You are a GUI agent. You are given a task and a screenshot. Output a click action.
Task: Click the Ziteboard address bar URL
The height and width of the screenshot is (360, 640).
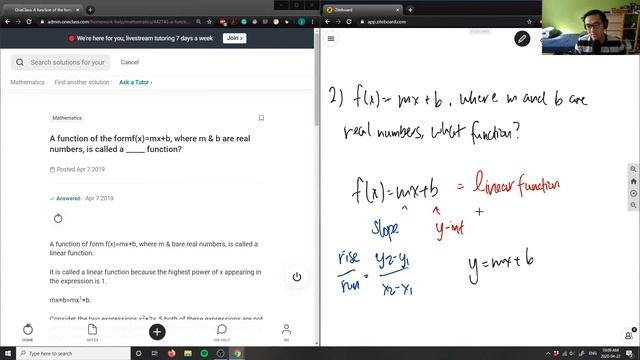click(387, 22)
